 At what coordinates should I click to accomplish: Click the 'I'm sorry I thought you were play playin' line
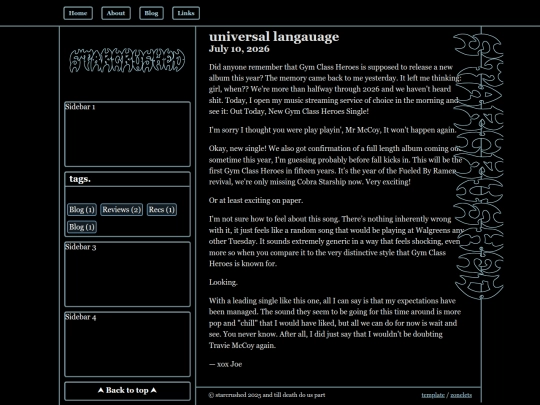coord(332,130)
